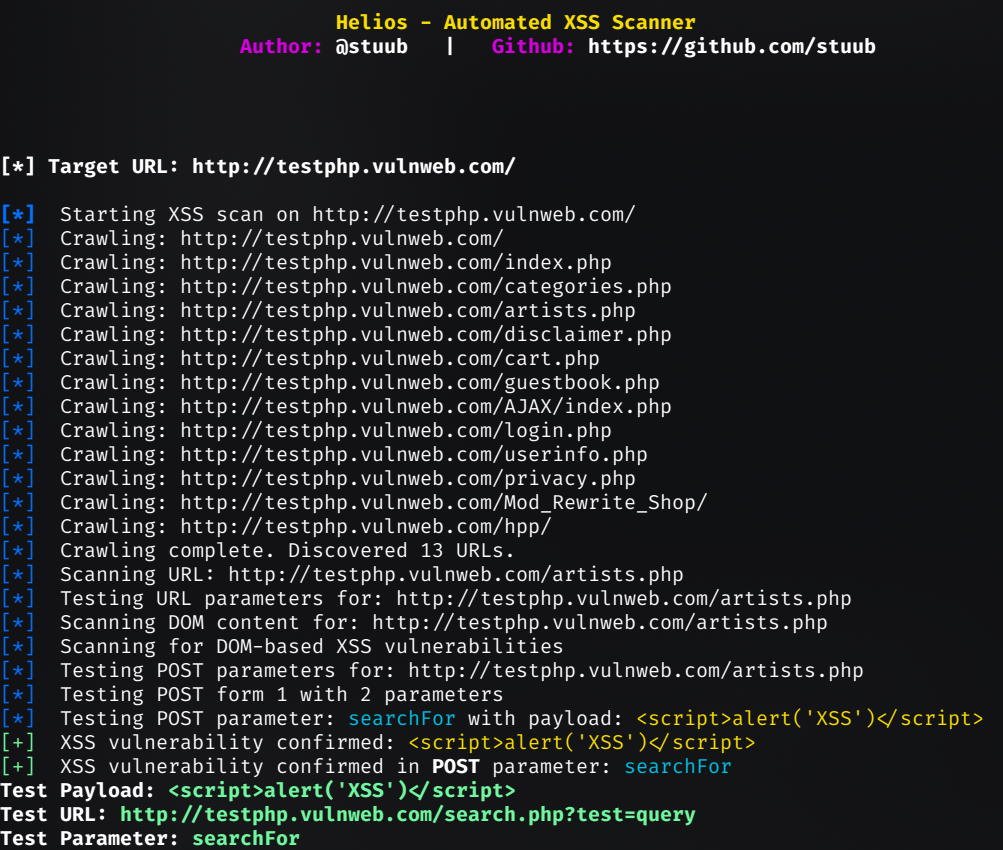Image resolution: width=1003 pixels, height=850 pixels.
Task: Open the crawled guestbook.php URL
Action: (420, 383)
